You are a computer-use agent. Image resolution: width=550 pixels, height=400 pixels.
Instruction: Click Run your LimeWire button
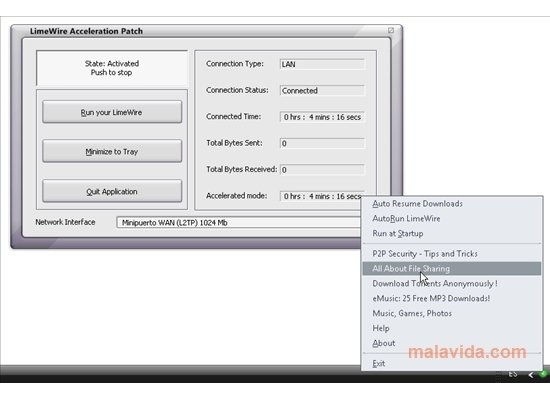point(112,112)
